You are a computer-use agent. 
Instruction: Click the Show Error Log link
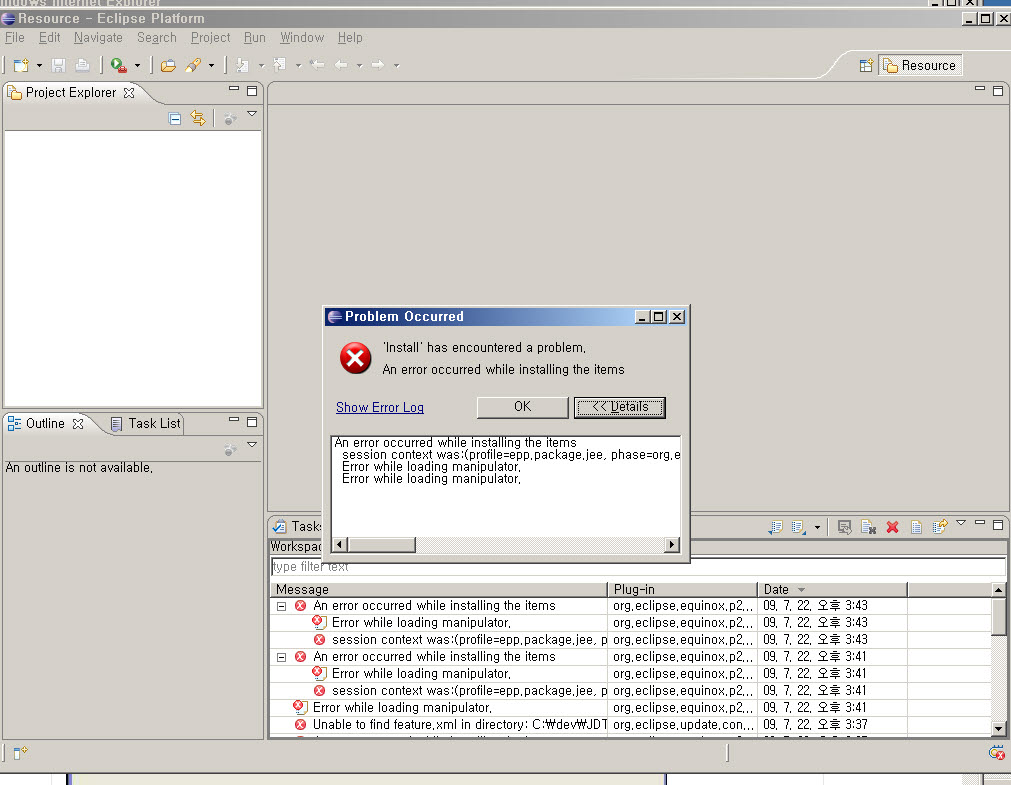tap(380, 408)
